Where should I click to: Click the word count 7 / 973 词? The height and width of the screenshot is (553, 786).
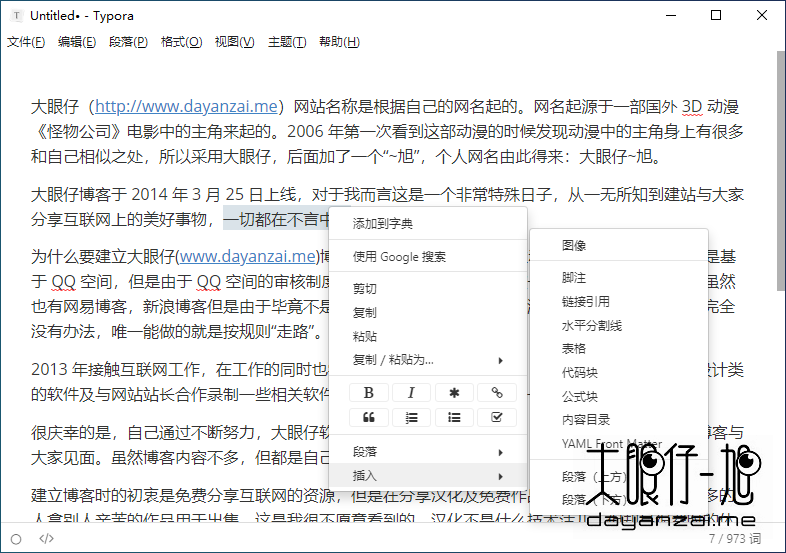click(734, 538)
